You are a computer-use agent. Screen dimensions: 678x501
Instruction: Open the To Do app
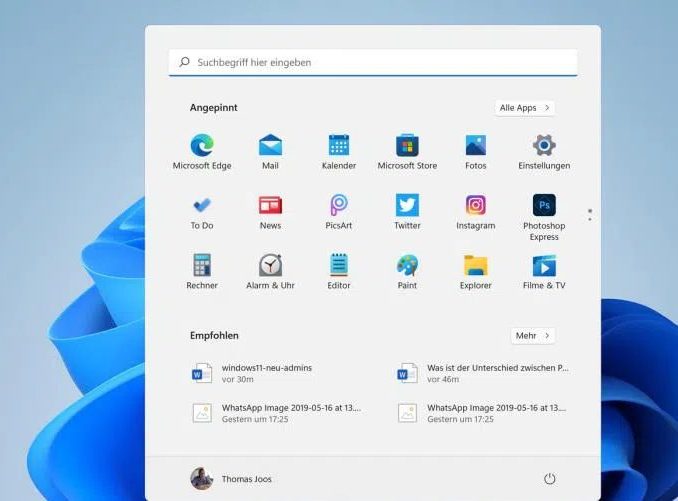coord(202,212)
